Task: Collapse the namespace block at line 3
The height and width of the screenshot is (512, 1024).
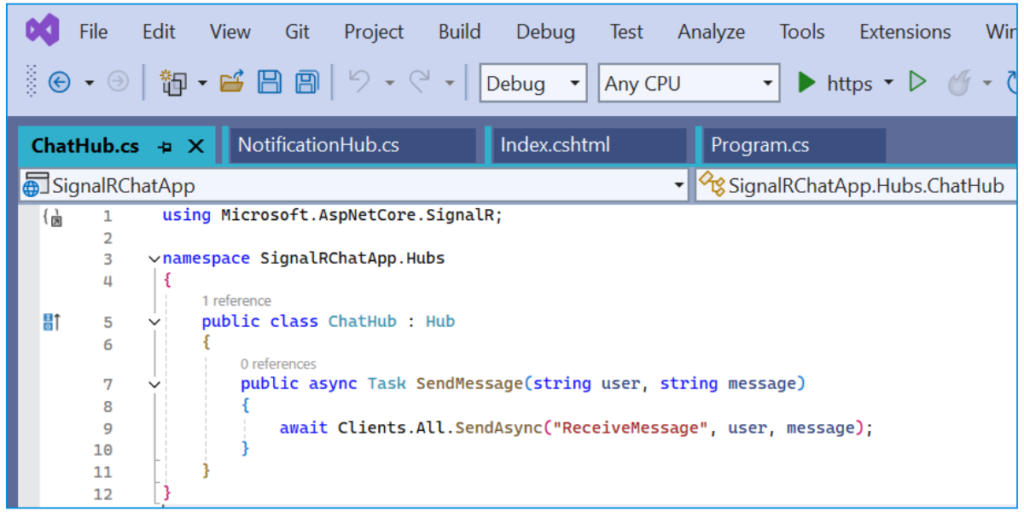Action: click(x=154, y=259)
